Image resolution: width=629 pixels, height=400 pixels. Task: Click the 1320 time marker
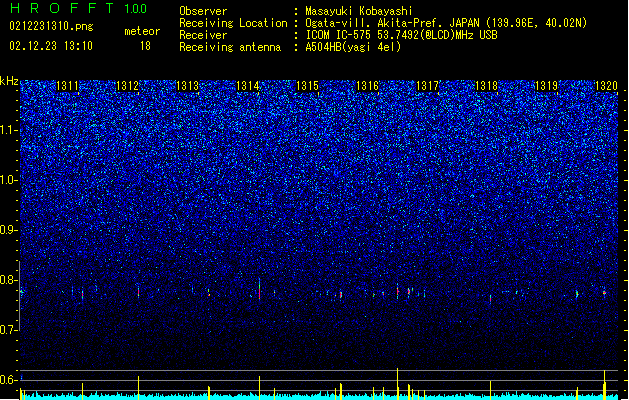pyautogui.click(x=606, y=86)
